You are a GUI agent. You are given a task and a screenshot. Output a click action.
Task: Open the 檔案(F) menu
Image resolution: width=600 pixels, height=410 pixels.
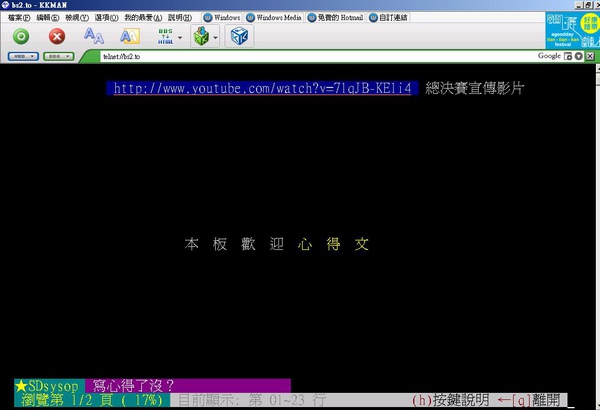click(19, 18)
